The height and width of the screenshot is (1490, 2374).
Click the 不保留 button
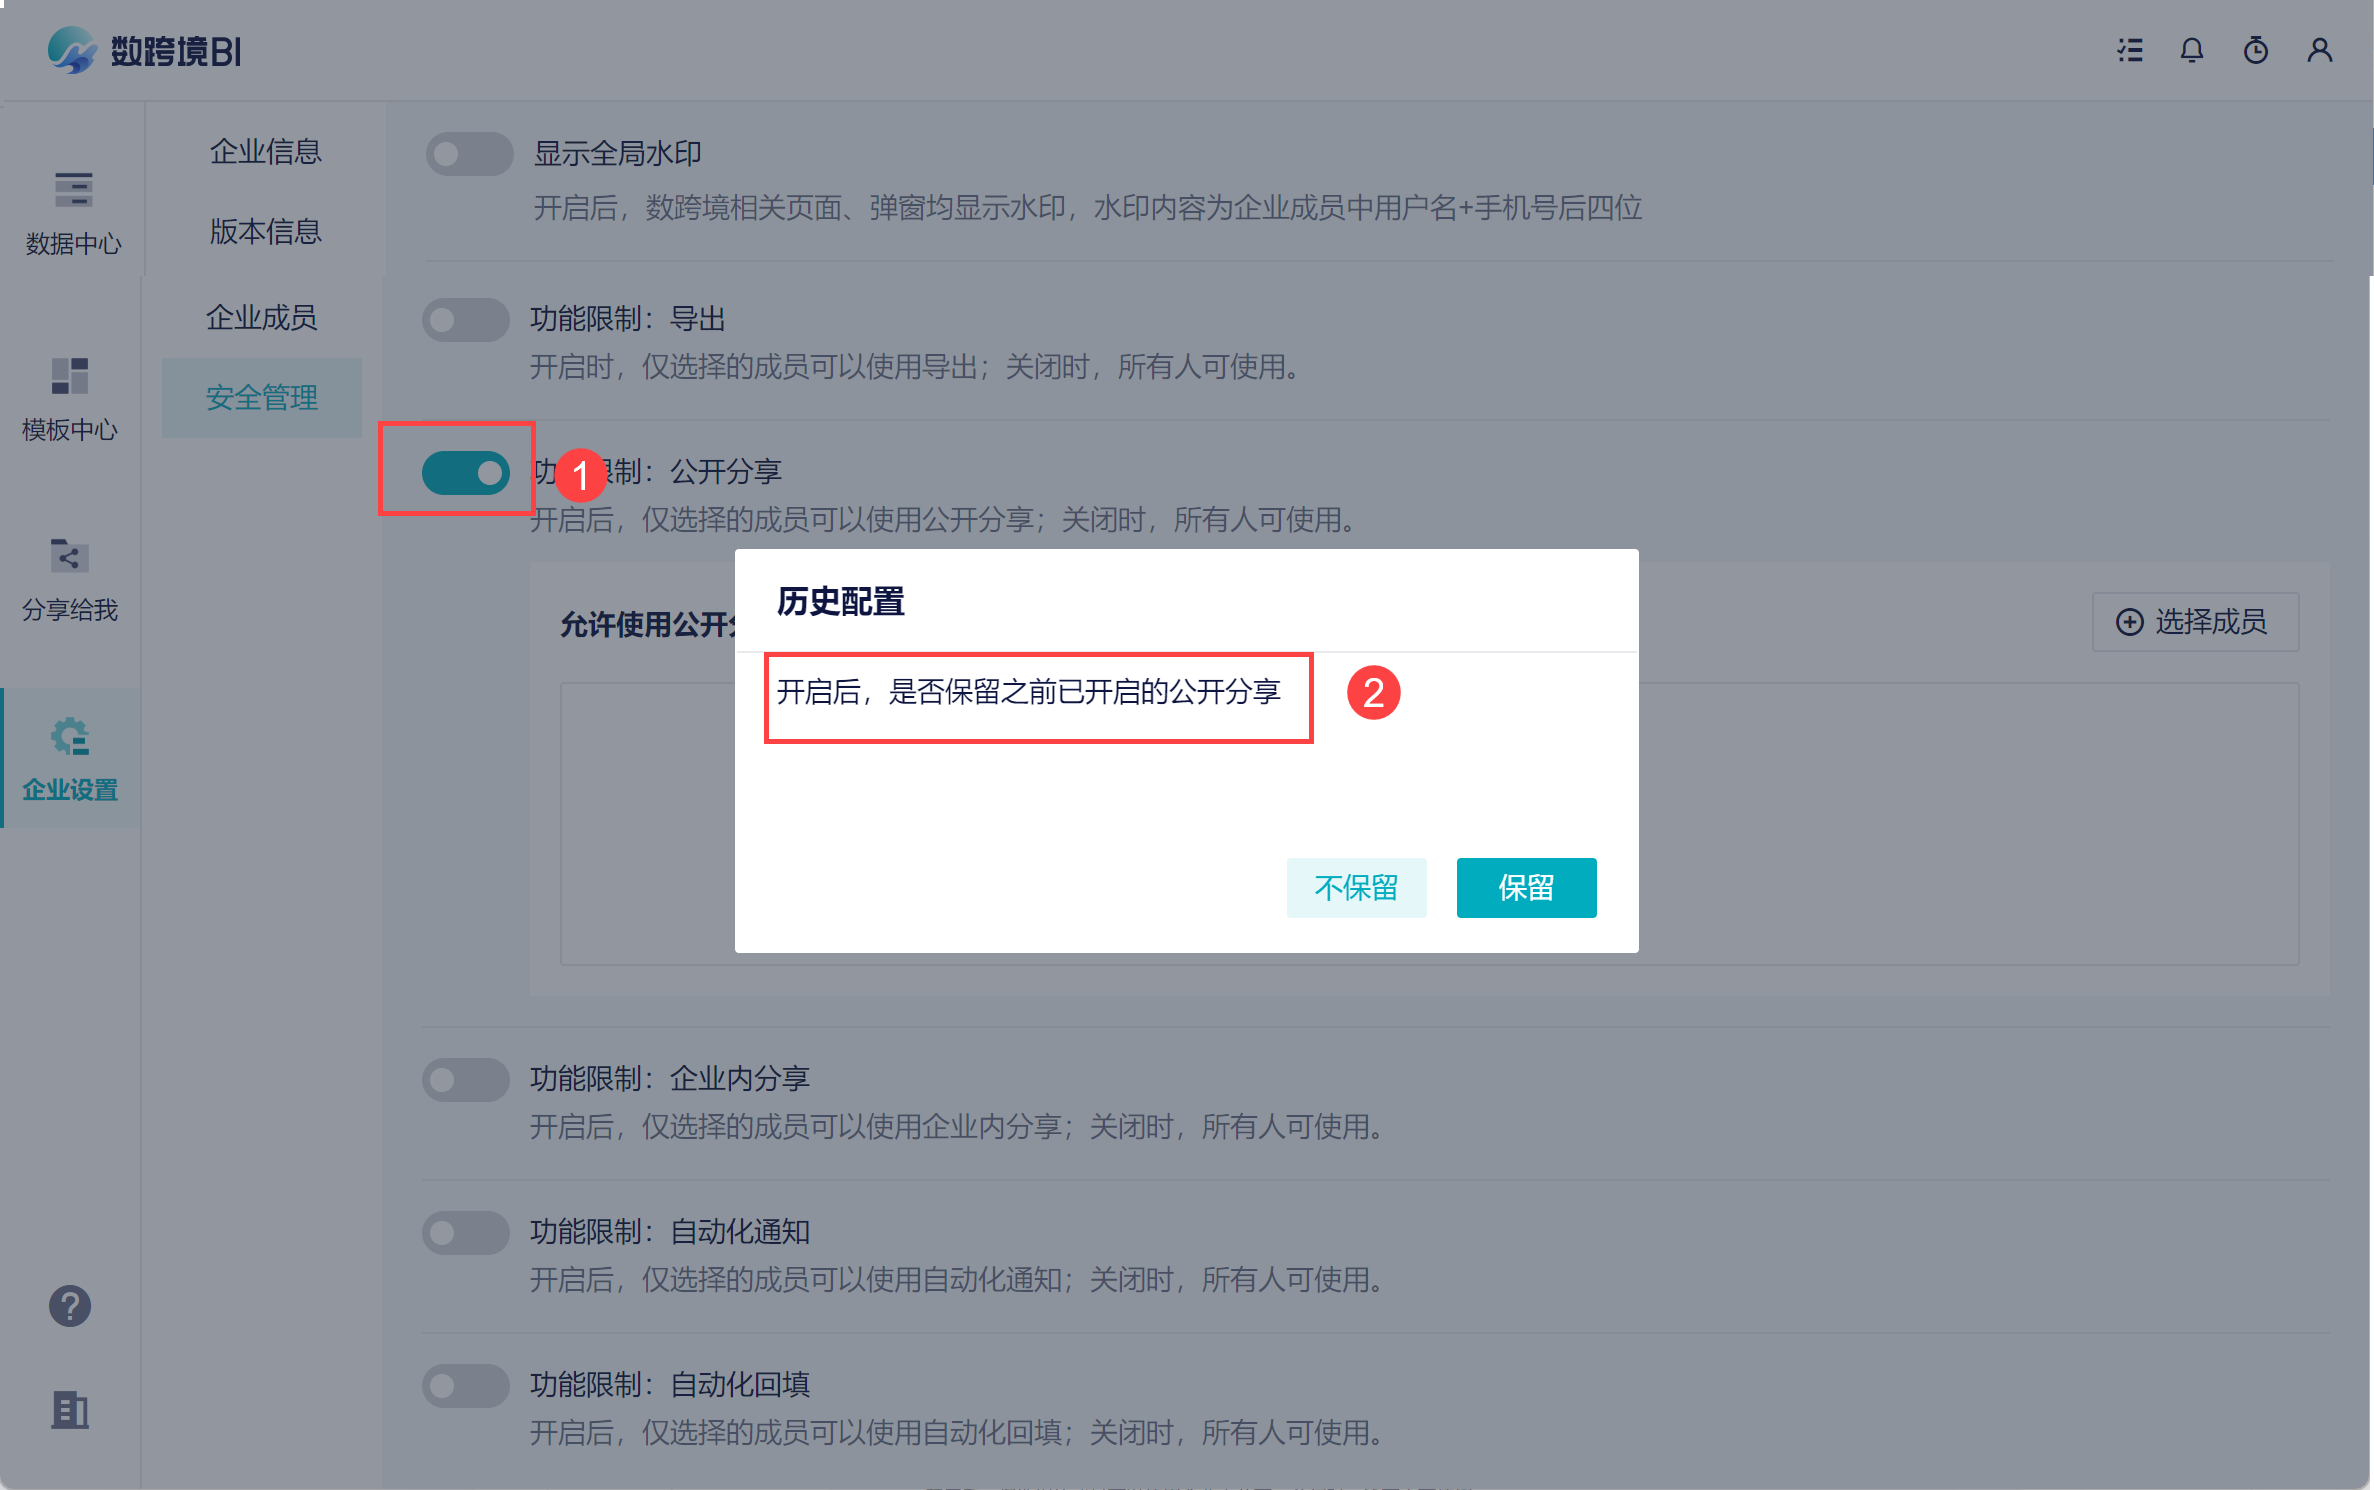(1355, 887)
